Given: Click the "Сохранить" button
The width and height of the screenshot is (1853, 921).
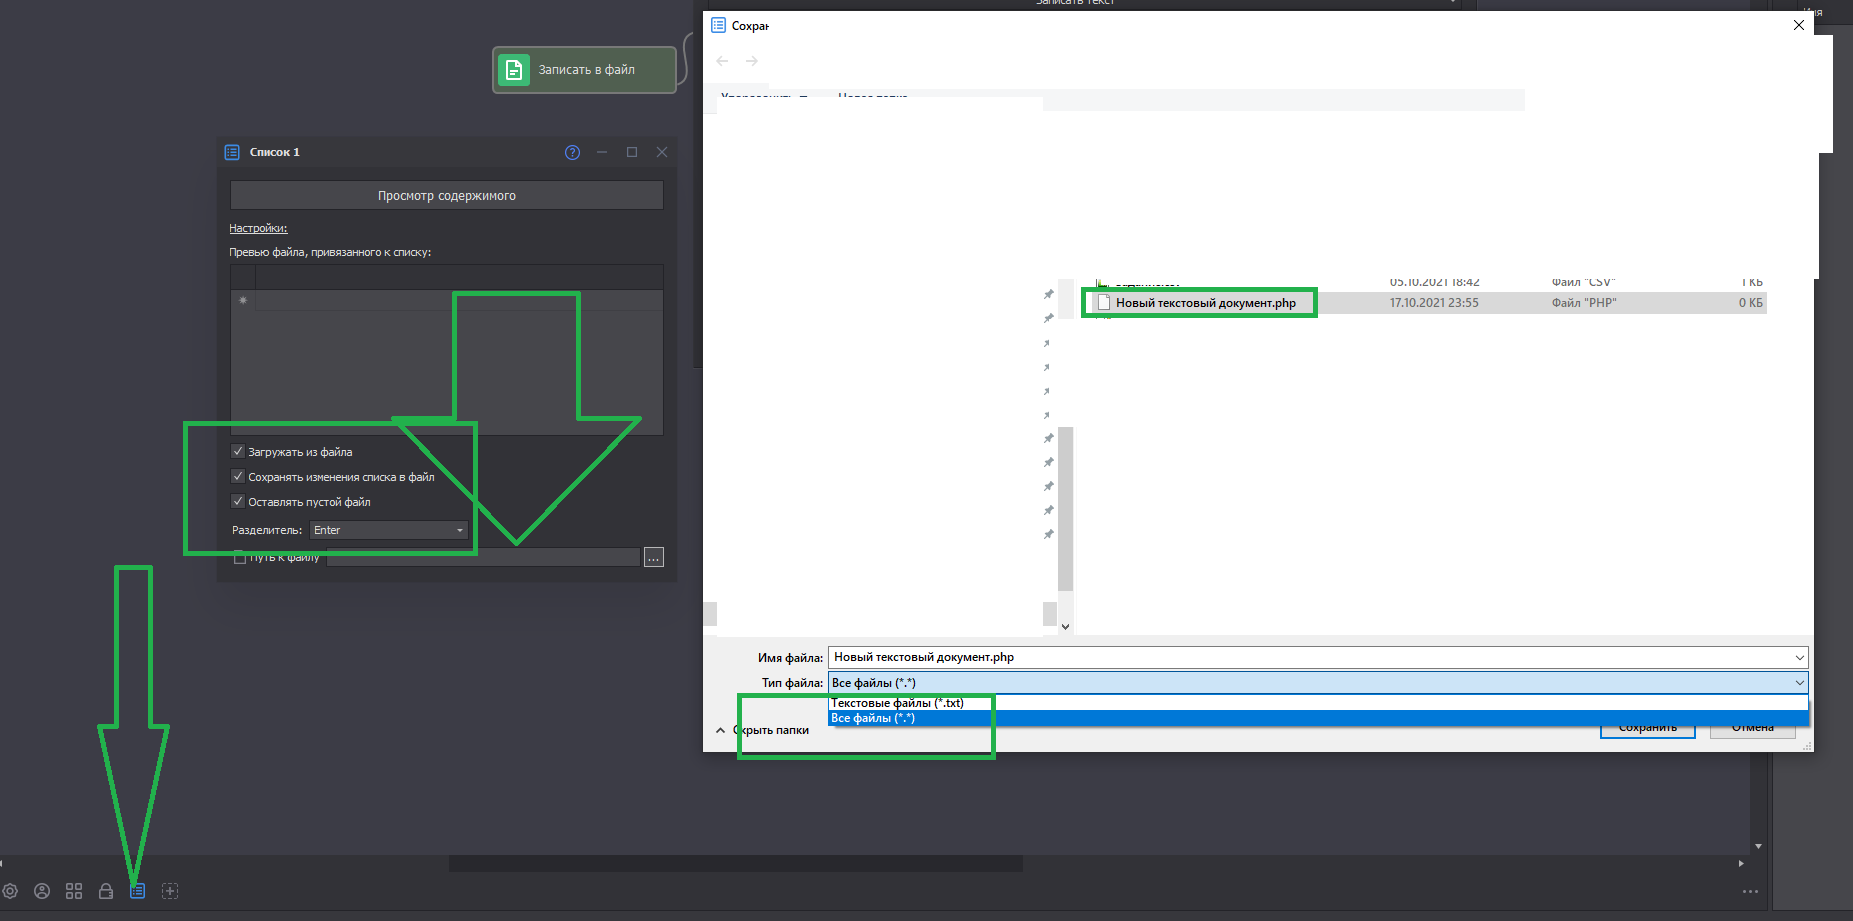Looking at the screenshot, I should tap(1648, 728).
